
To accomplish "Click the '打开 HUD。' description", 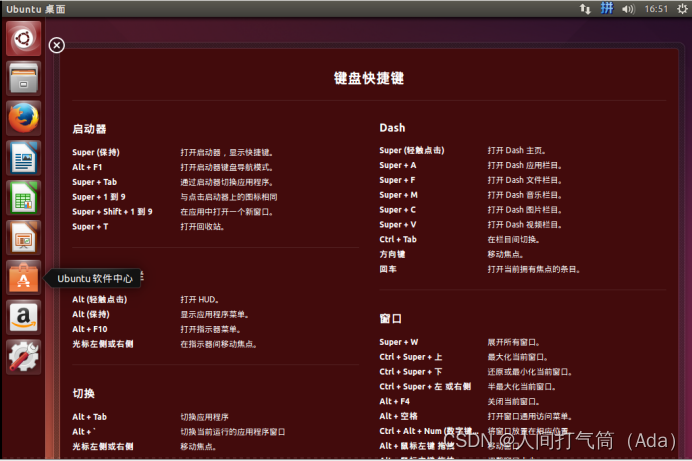I will tap(199, 300).
